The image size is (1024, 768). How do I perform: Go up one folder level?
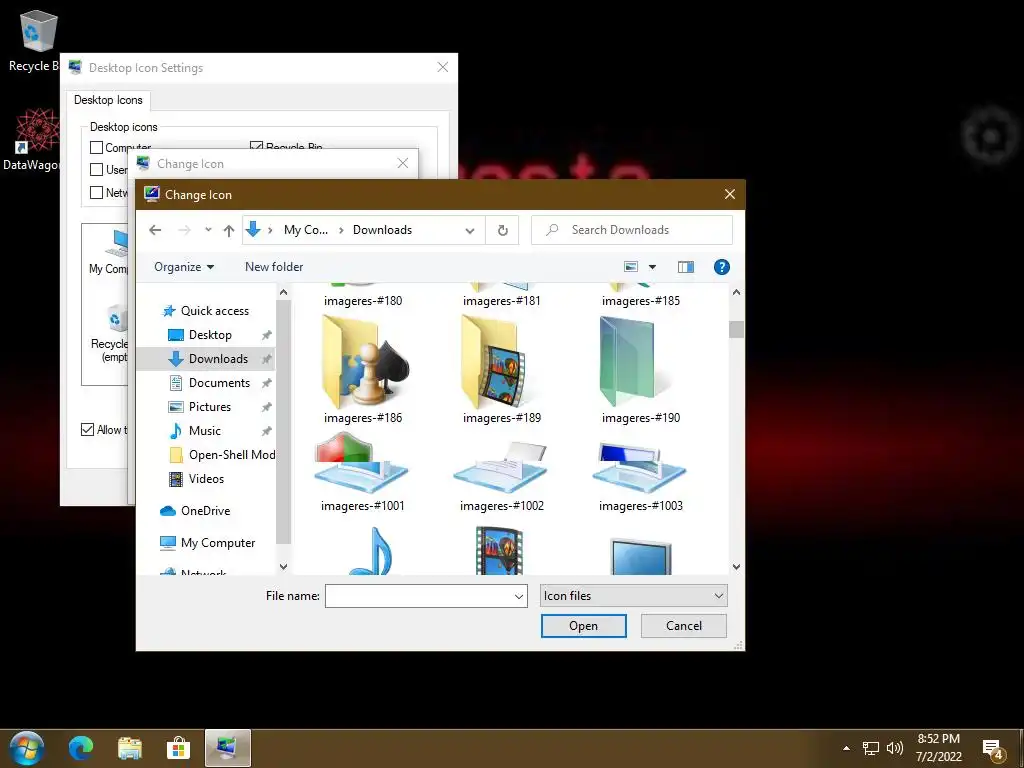tap(229, 230)
